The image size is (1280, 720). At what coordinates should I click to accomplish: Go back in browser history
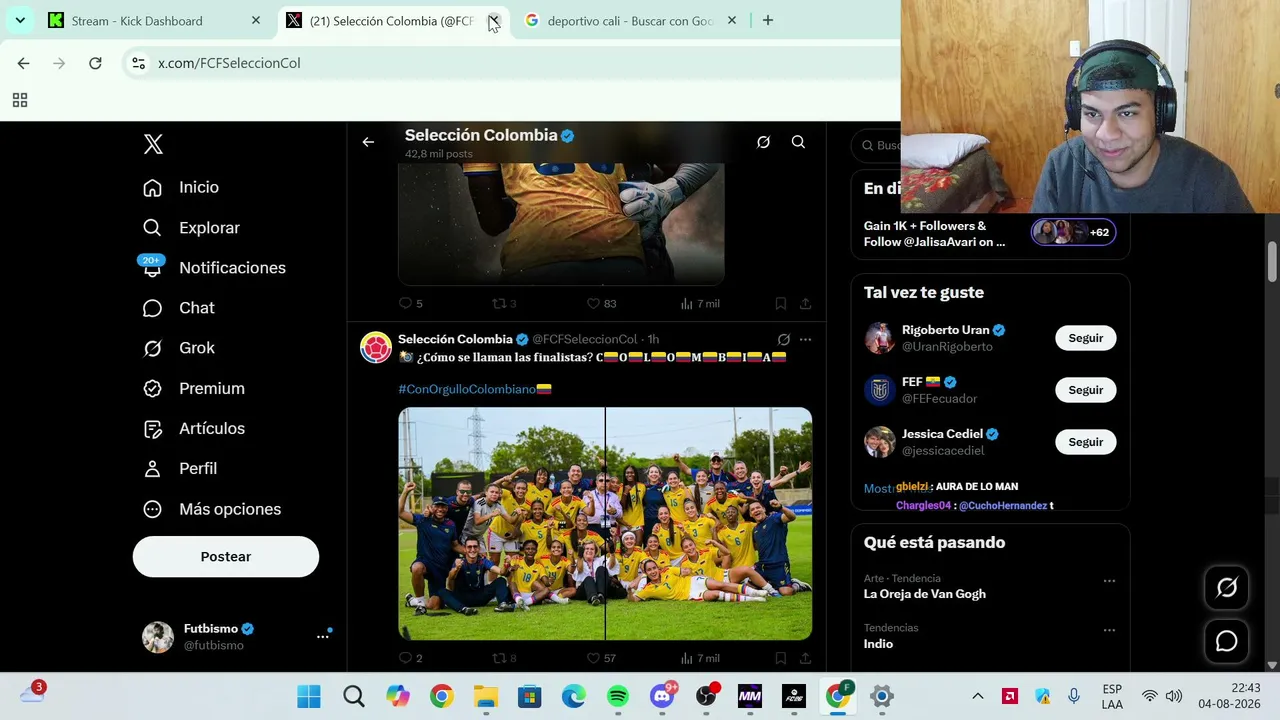pos(23,63)
